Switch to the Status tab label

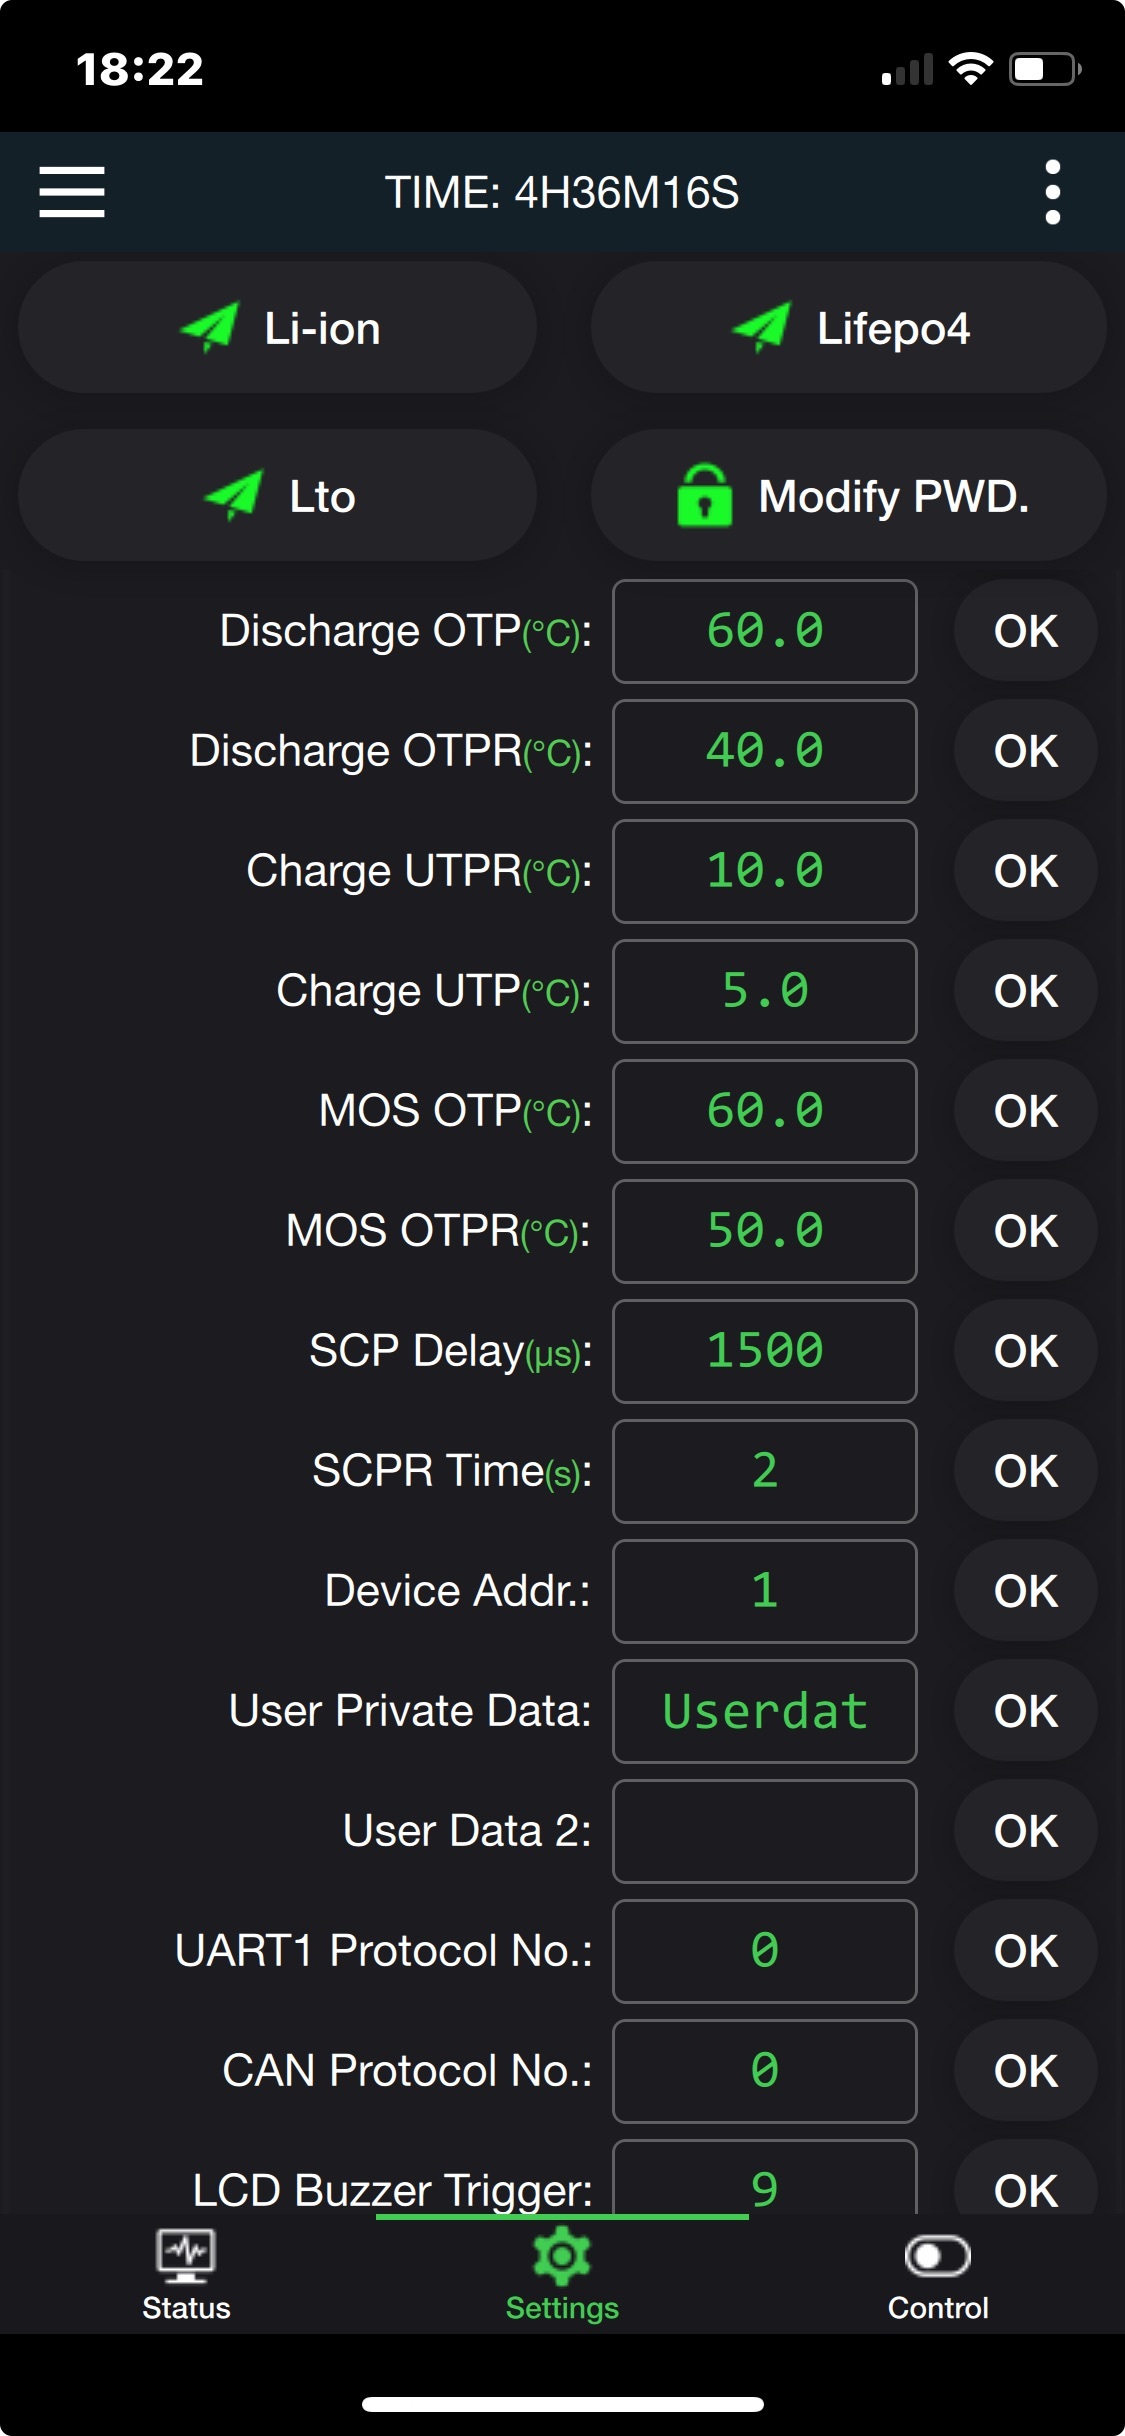coord(186,2308)
